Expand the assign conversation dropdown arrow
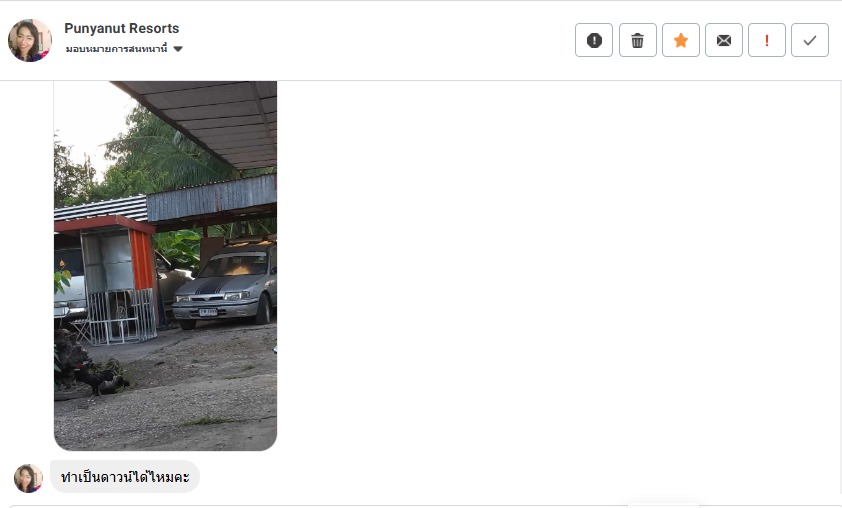This screenshot has height=508, width=842. [x=178, y=49]
